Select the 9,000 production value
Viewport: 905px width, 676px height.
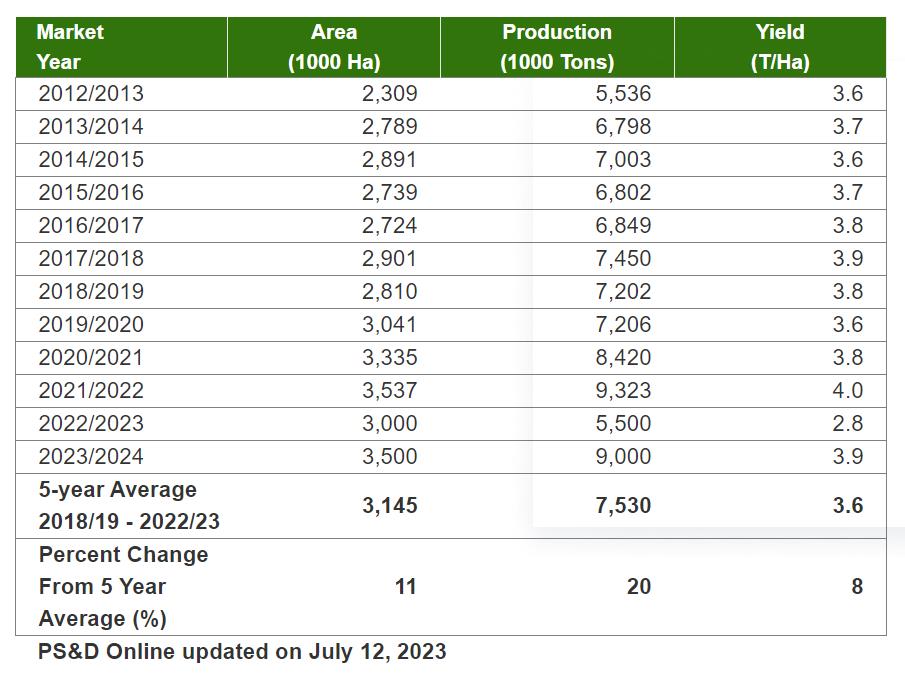(622, 457)
